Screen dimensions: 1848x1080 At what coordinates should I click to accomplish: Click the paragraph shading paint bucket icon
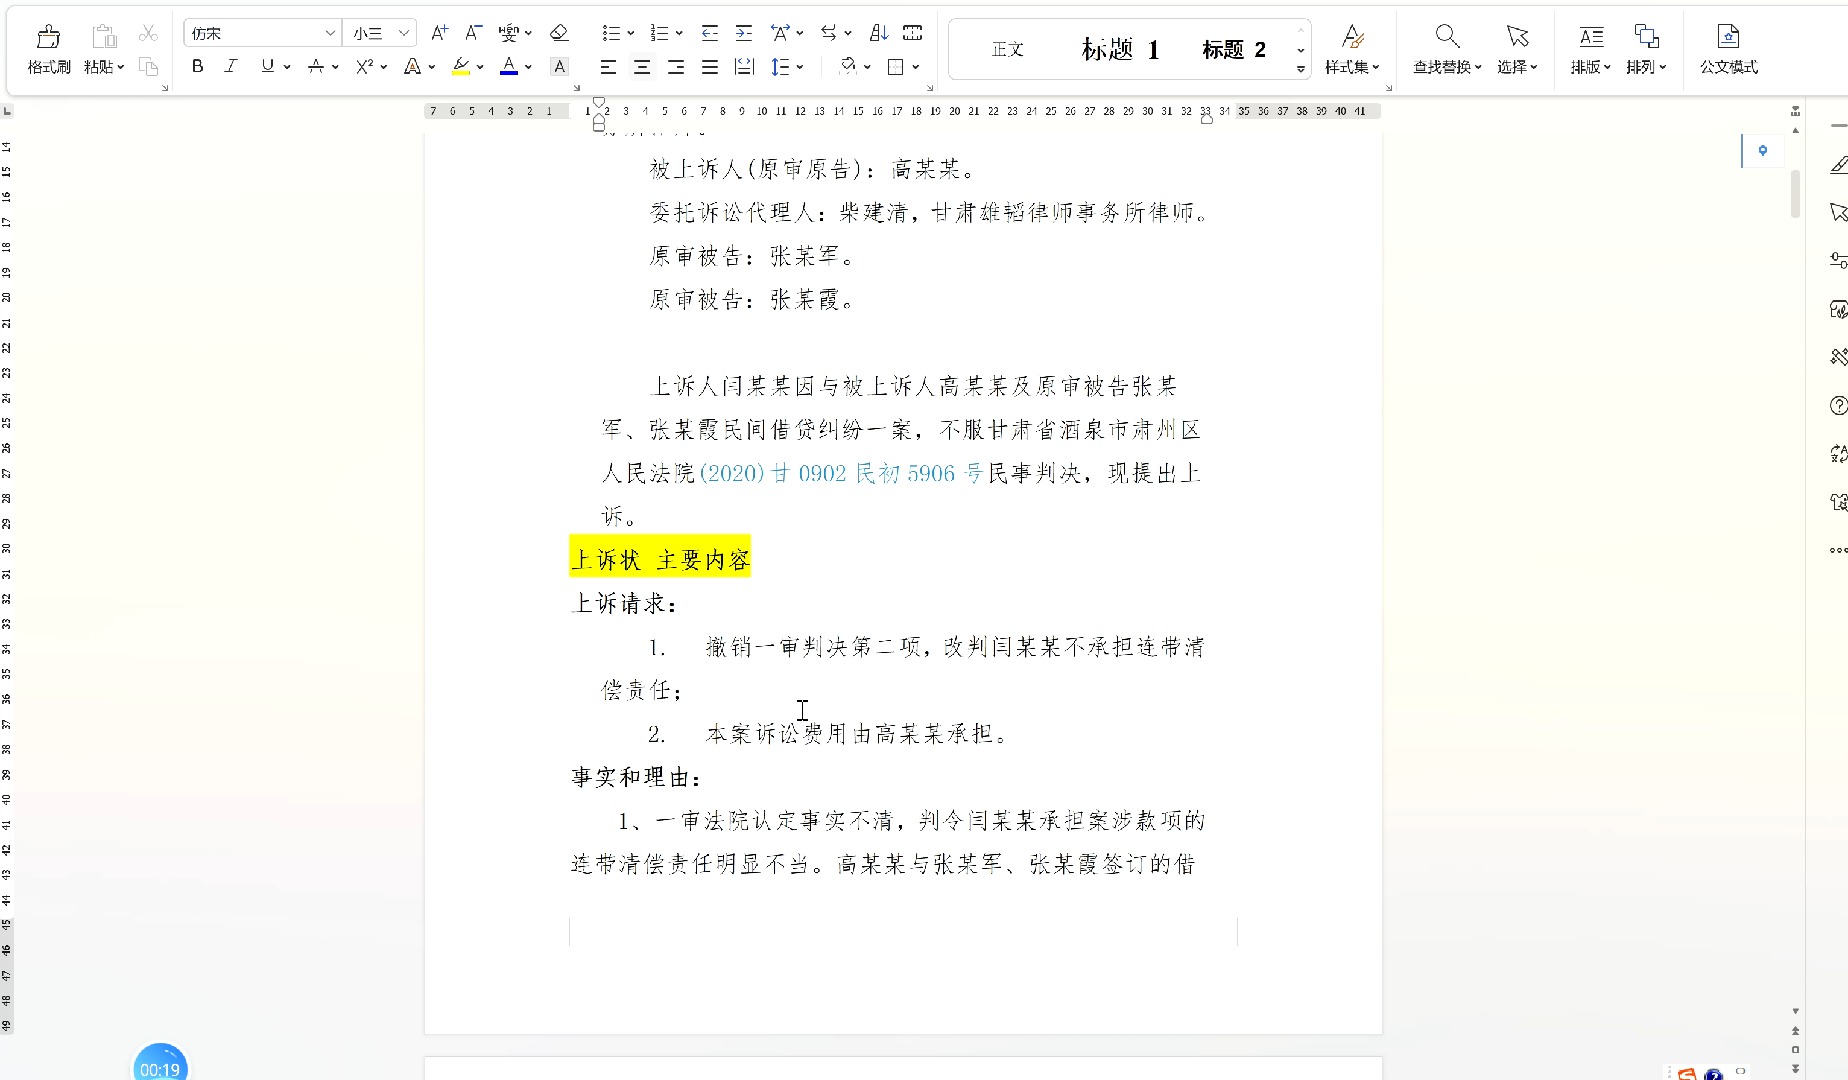(848, 67)
